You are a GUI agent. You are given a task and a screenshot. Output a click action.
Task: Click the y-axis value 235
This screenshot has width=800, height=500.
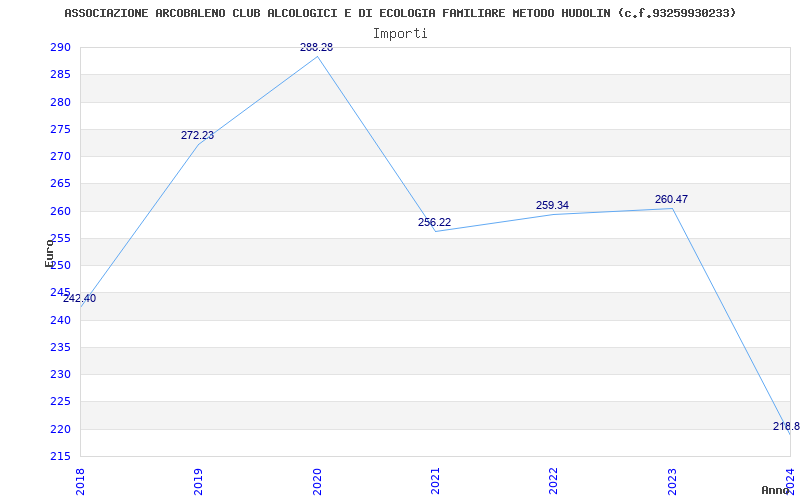click(x=60, y=347)
